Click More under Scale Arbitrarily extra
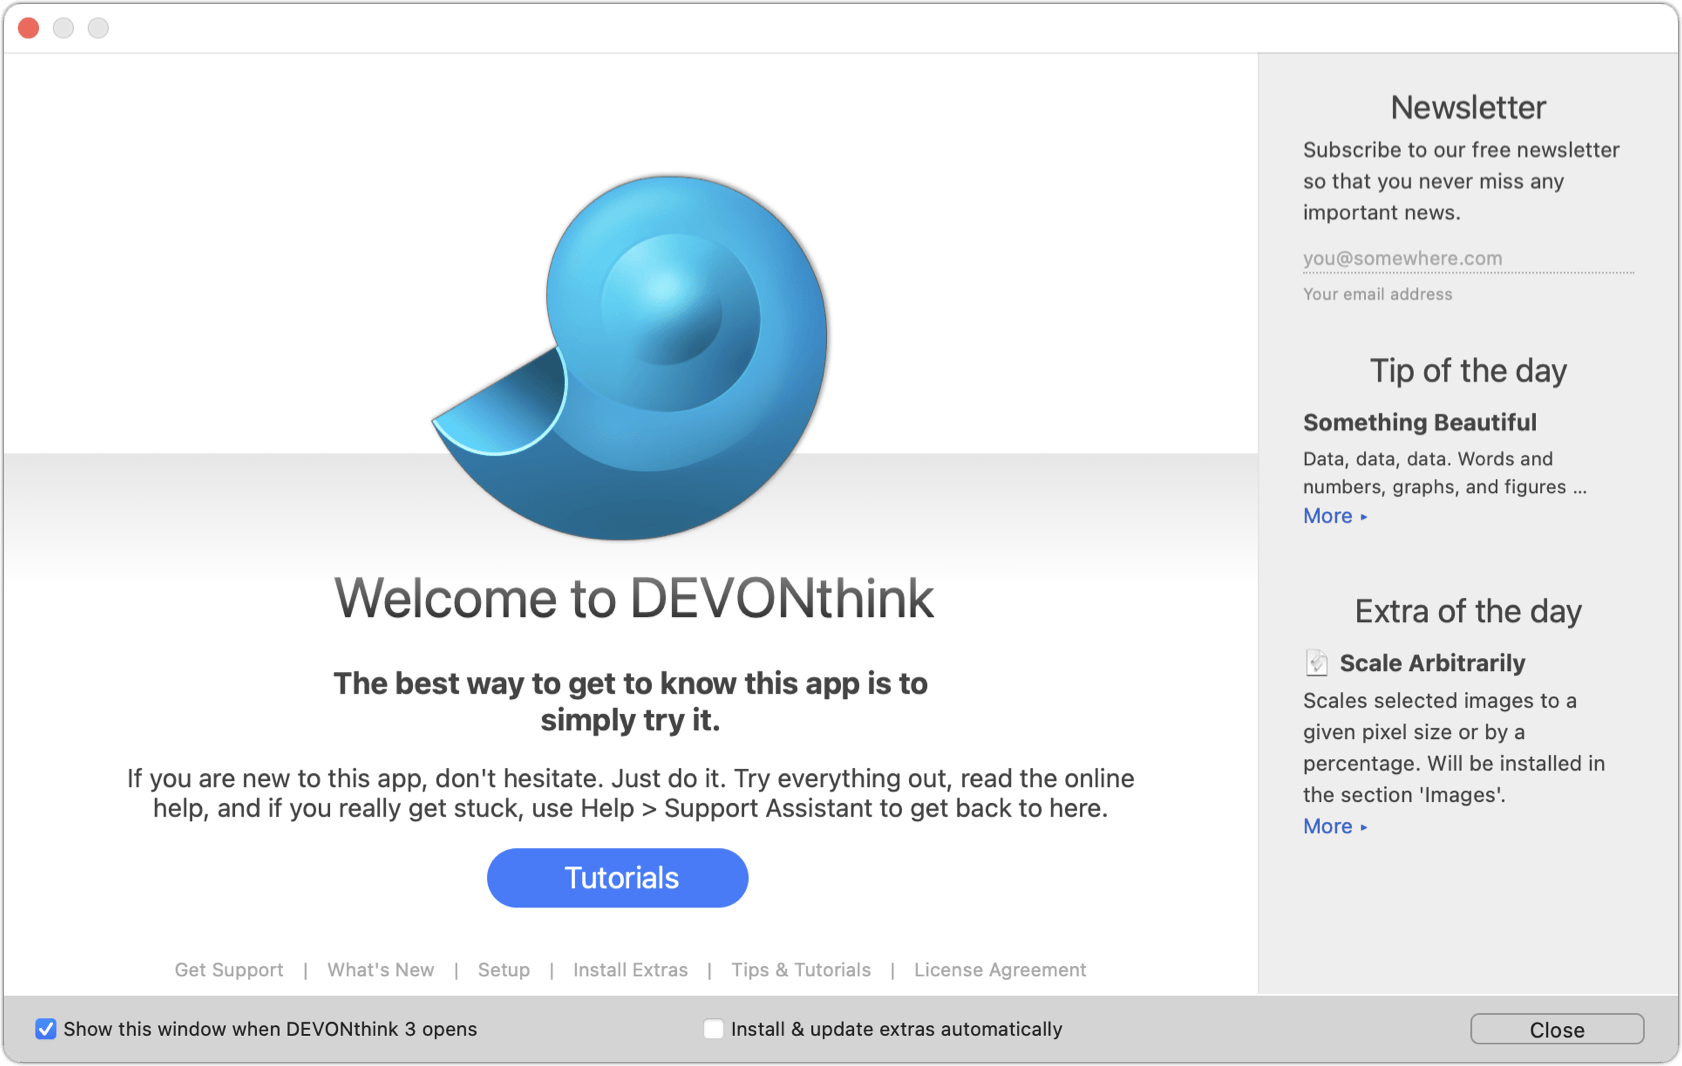Screen dimensions: 1682x1066 pos(1335,826)
